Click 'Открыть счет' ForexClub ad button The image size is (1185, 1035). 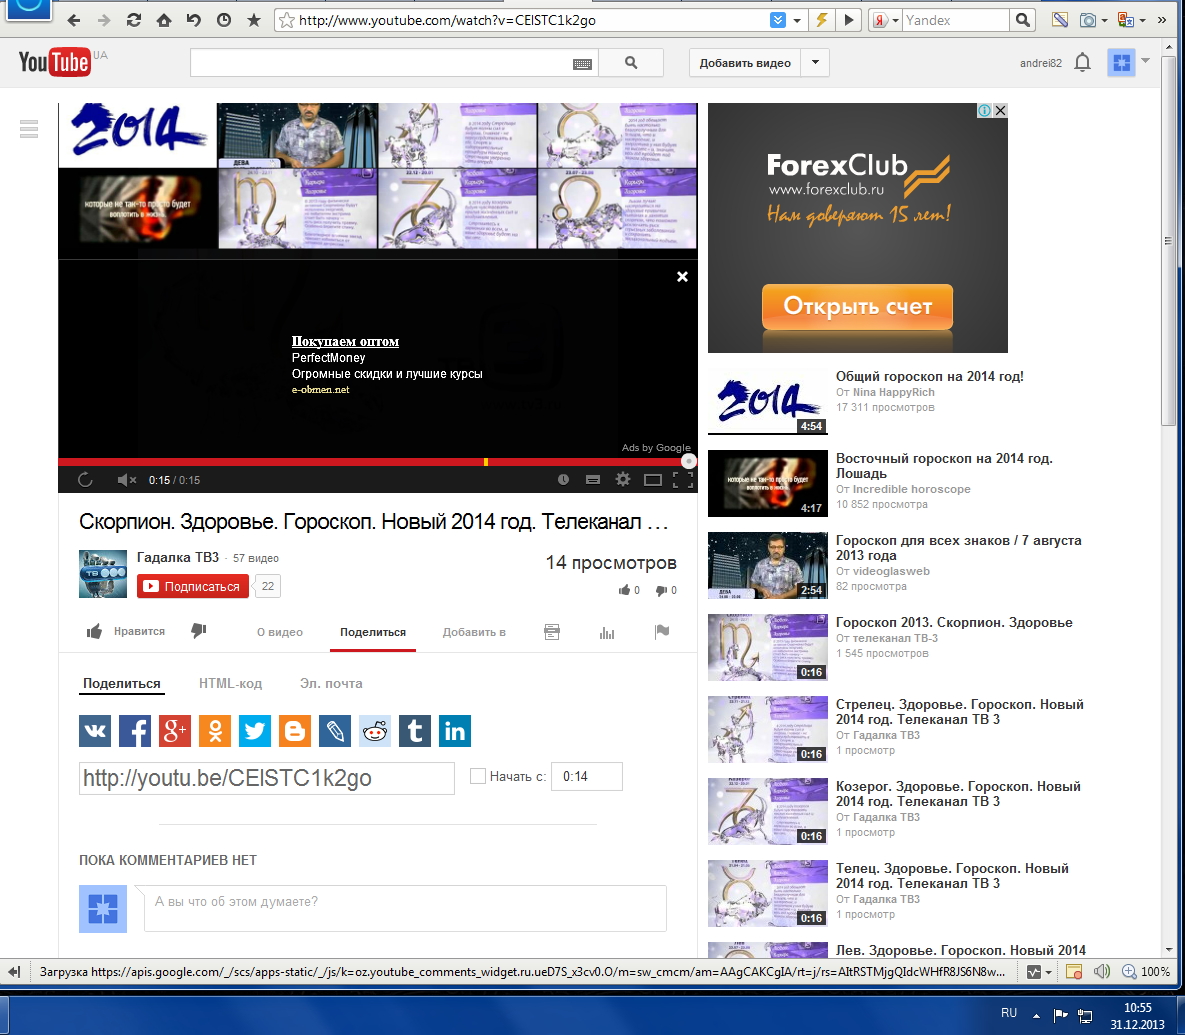(857, 306)
